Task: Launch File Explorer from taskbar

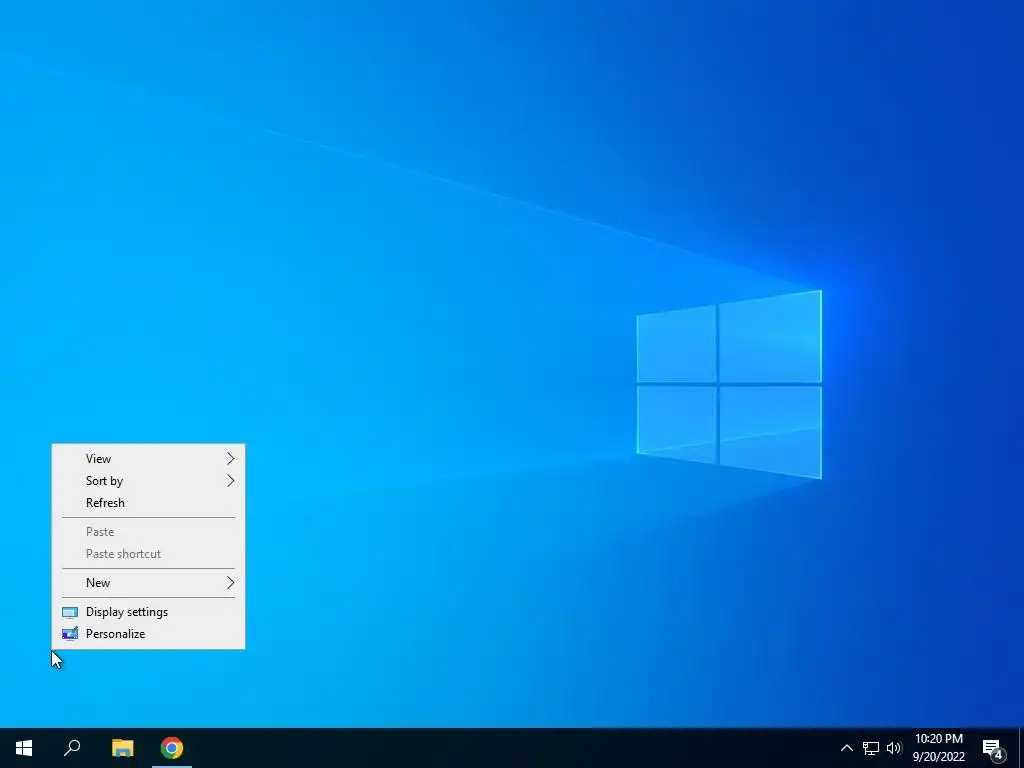Action: point(122,748)
